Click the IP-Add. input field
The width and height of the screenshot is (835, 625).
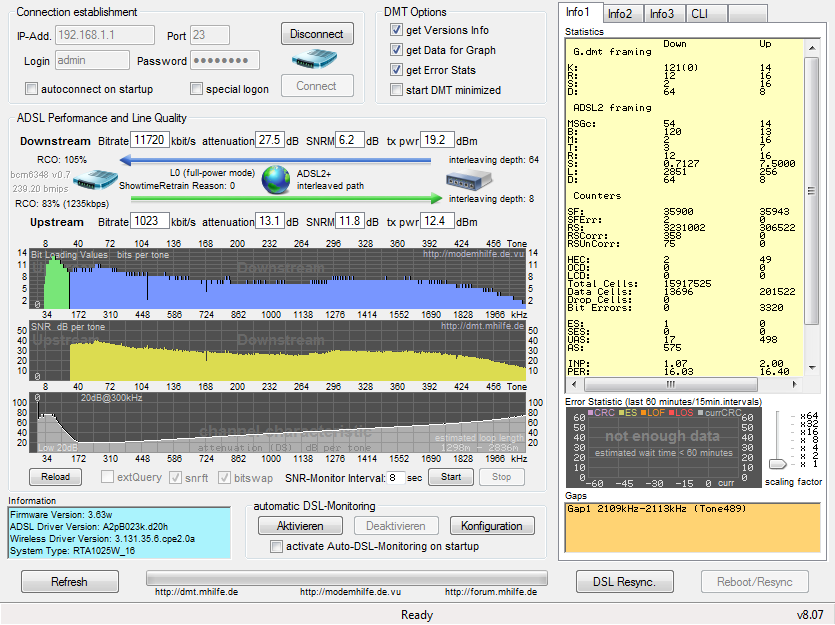click(105, 35)
